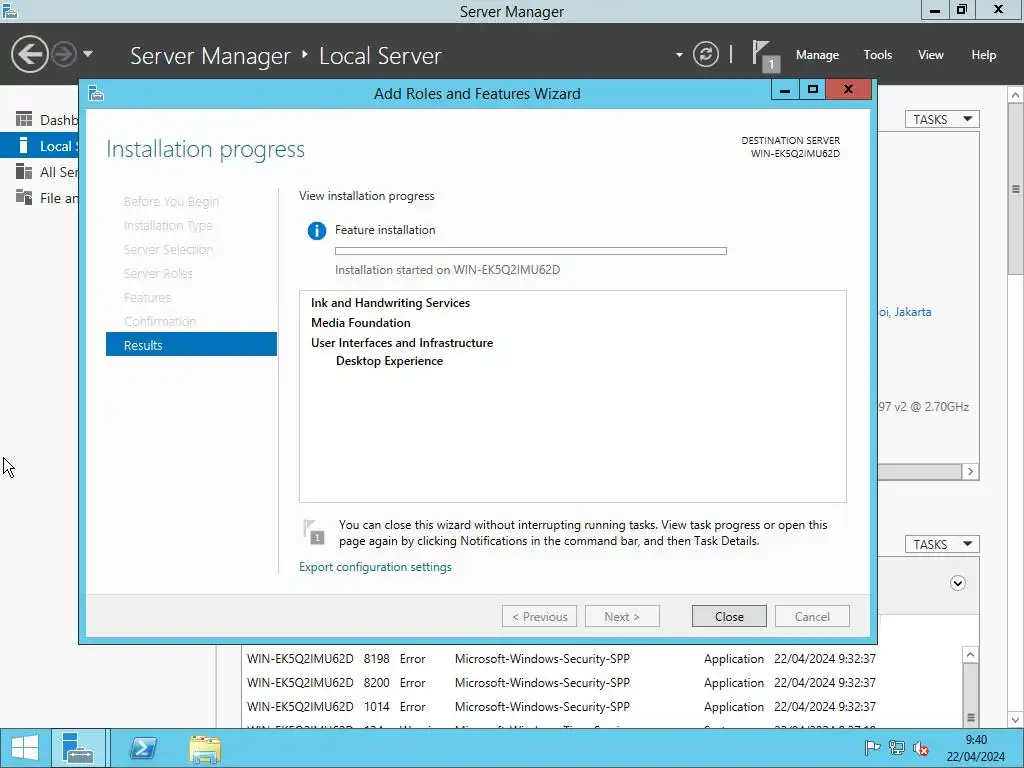Click the Close button in the wizard

pos(729,616)
